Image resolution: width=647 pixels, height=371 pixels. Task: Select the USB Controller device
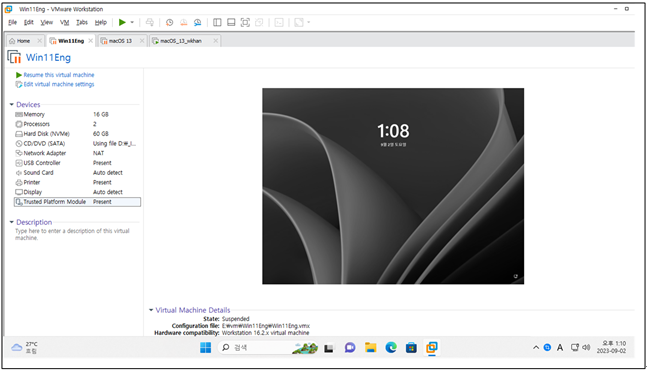77,163
